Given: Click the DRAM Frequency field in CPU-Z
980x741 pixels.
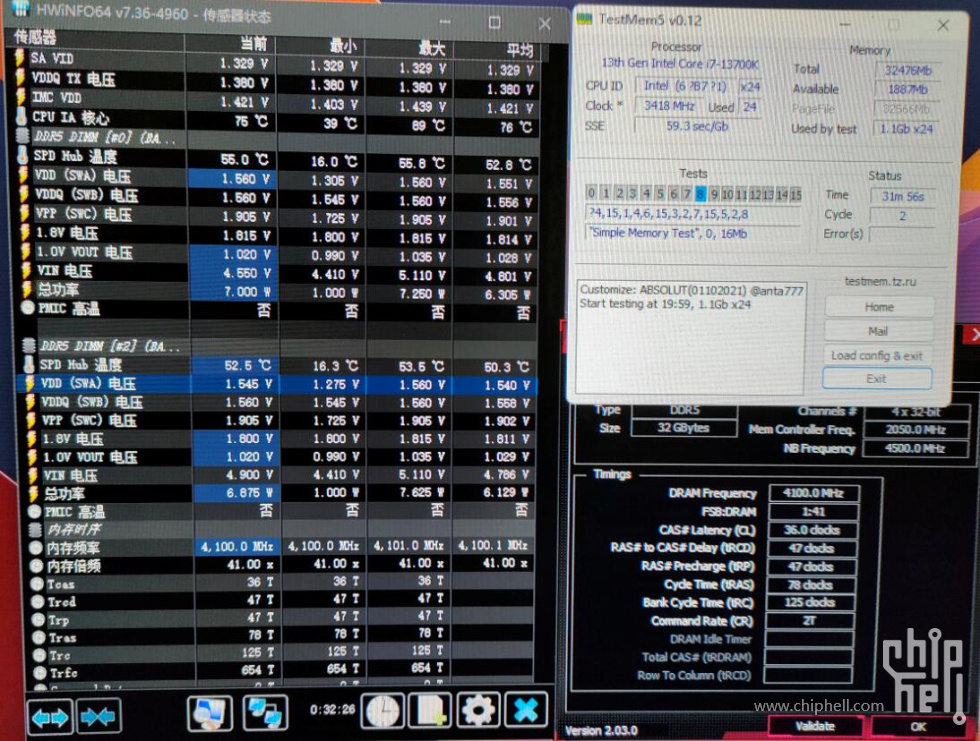Looking at the screenshot, I should click(814, 493).
